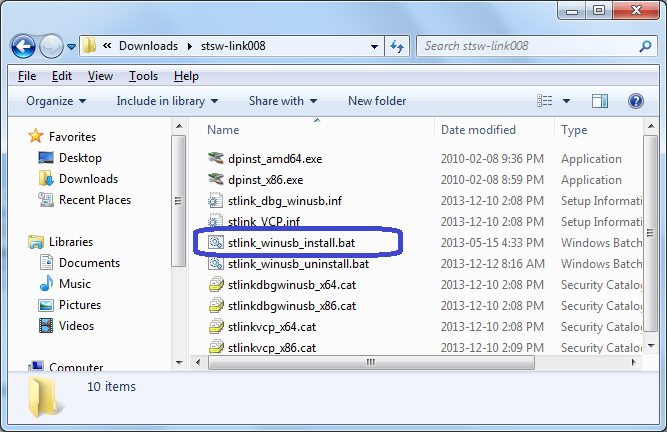Image resolution: width=667 pixels, height=432 pixels.
Task: Select stlink_winusb_install.bat file icon
Action: click(x=216, y=242)
